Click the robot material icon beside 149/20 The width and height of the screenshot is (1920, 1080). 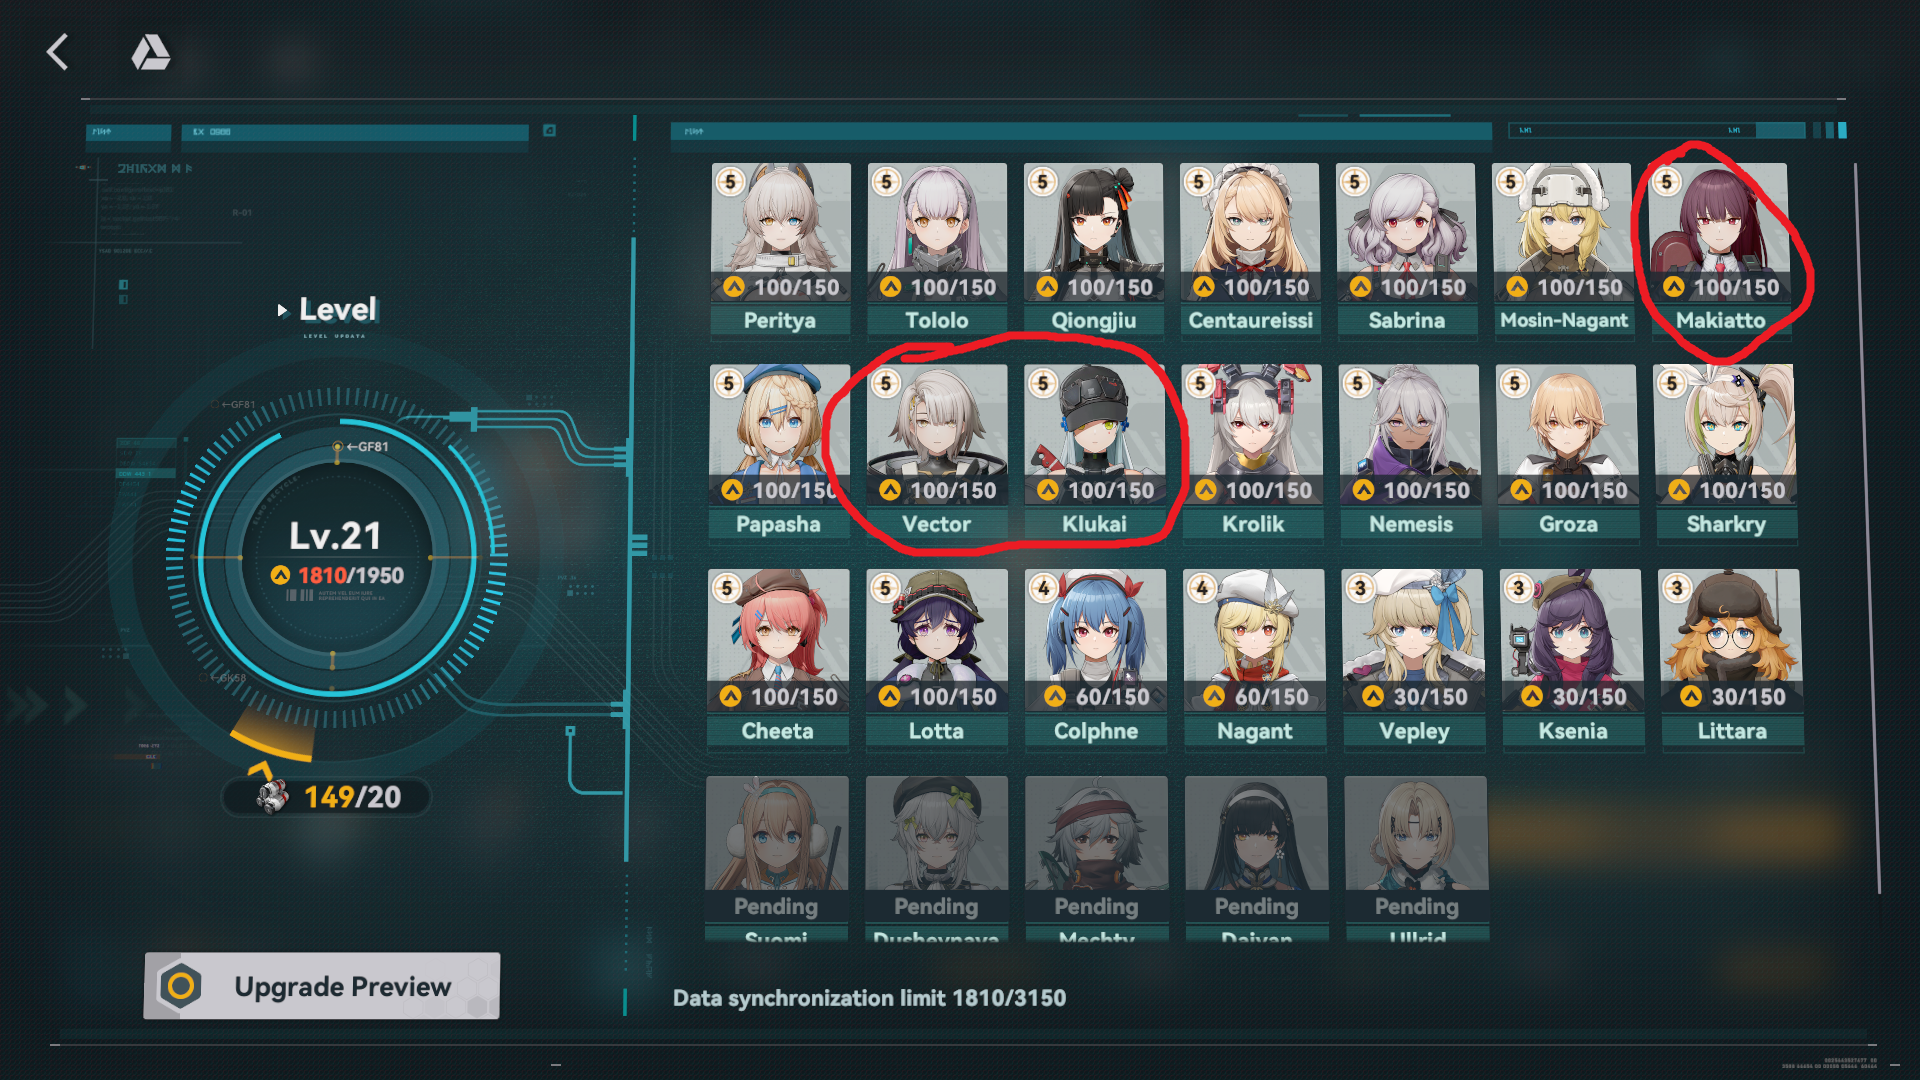click(x=272, y=797)
